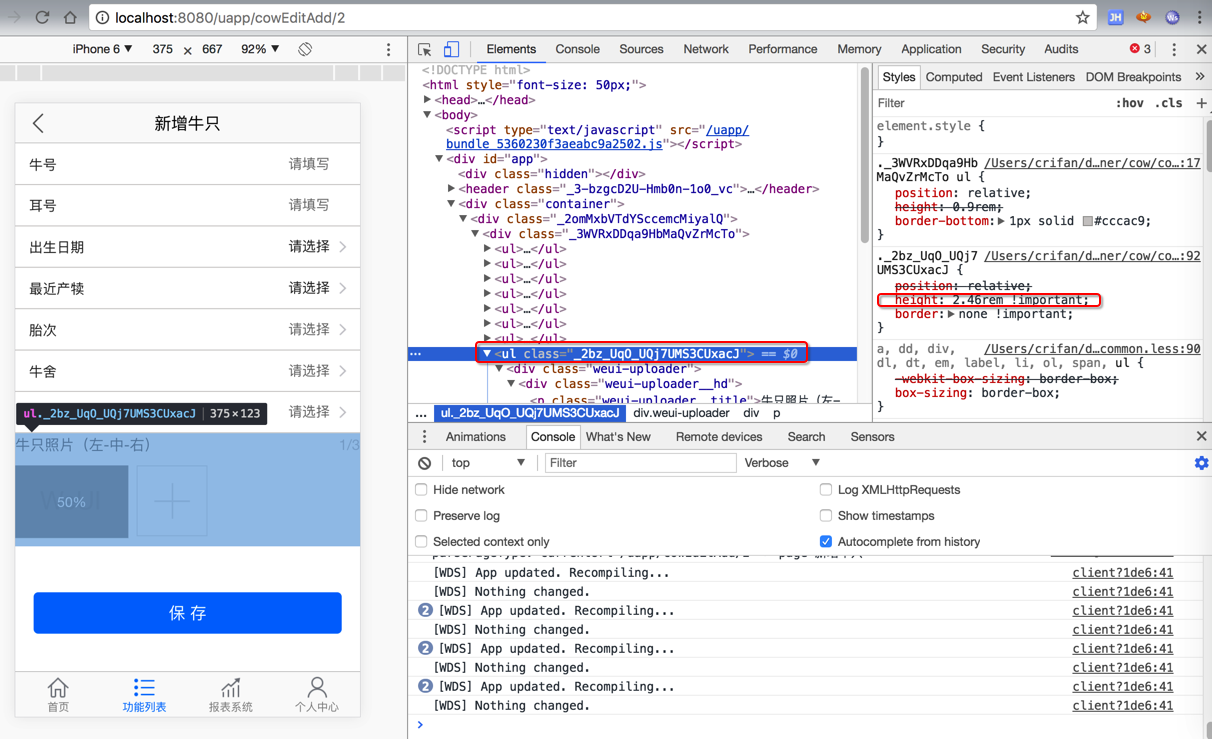The height and width of the screenshot is (740, 1212).
Task: Open the Verbose log level dropdown
Action: [x=782, y=463]
